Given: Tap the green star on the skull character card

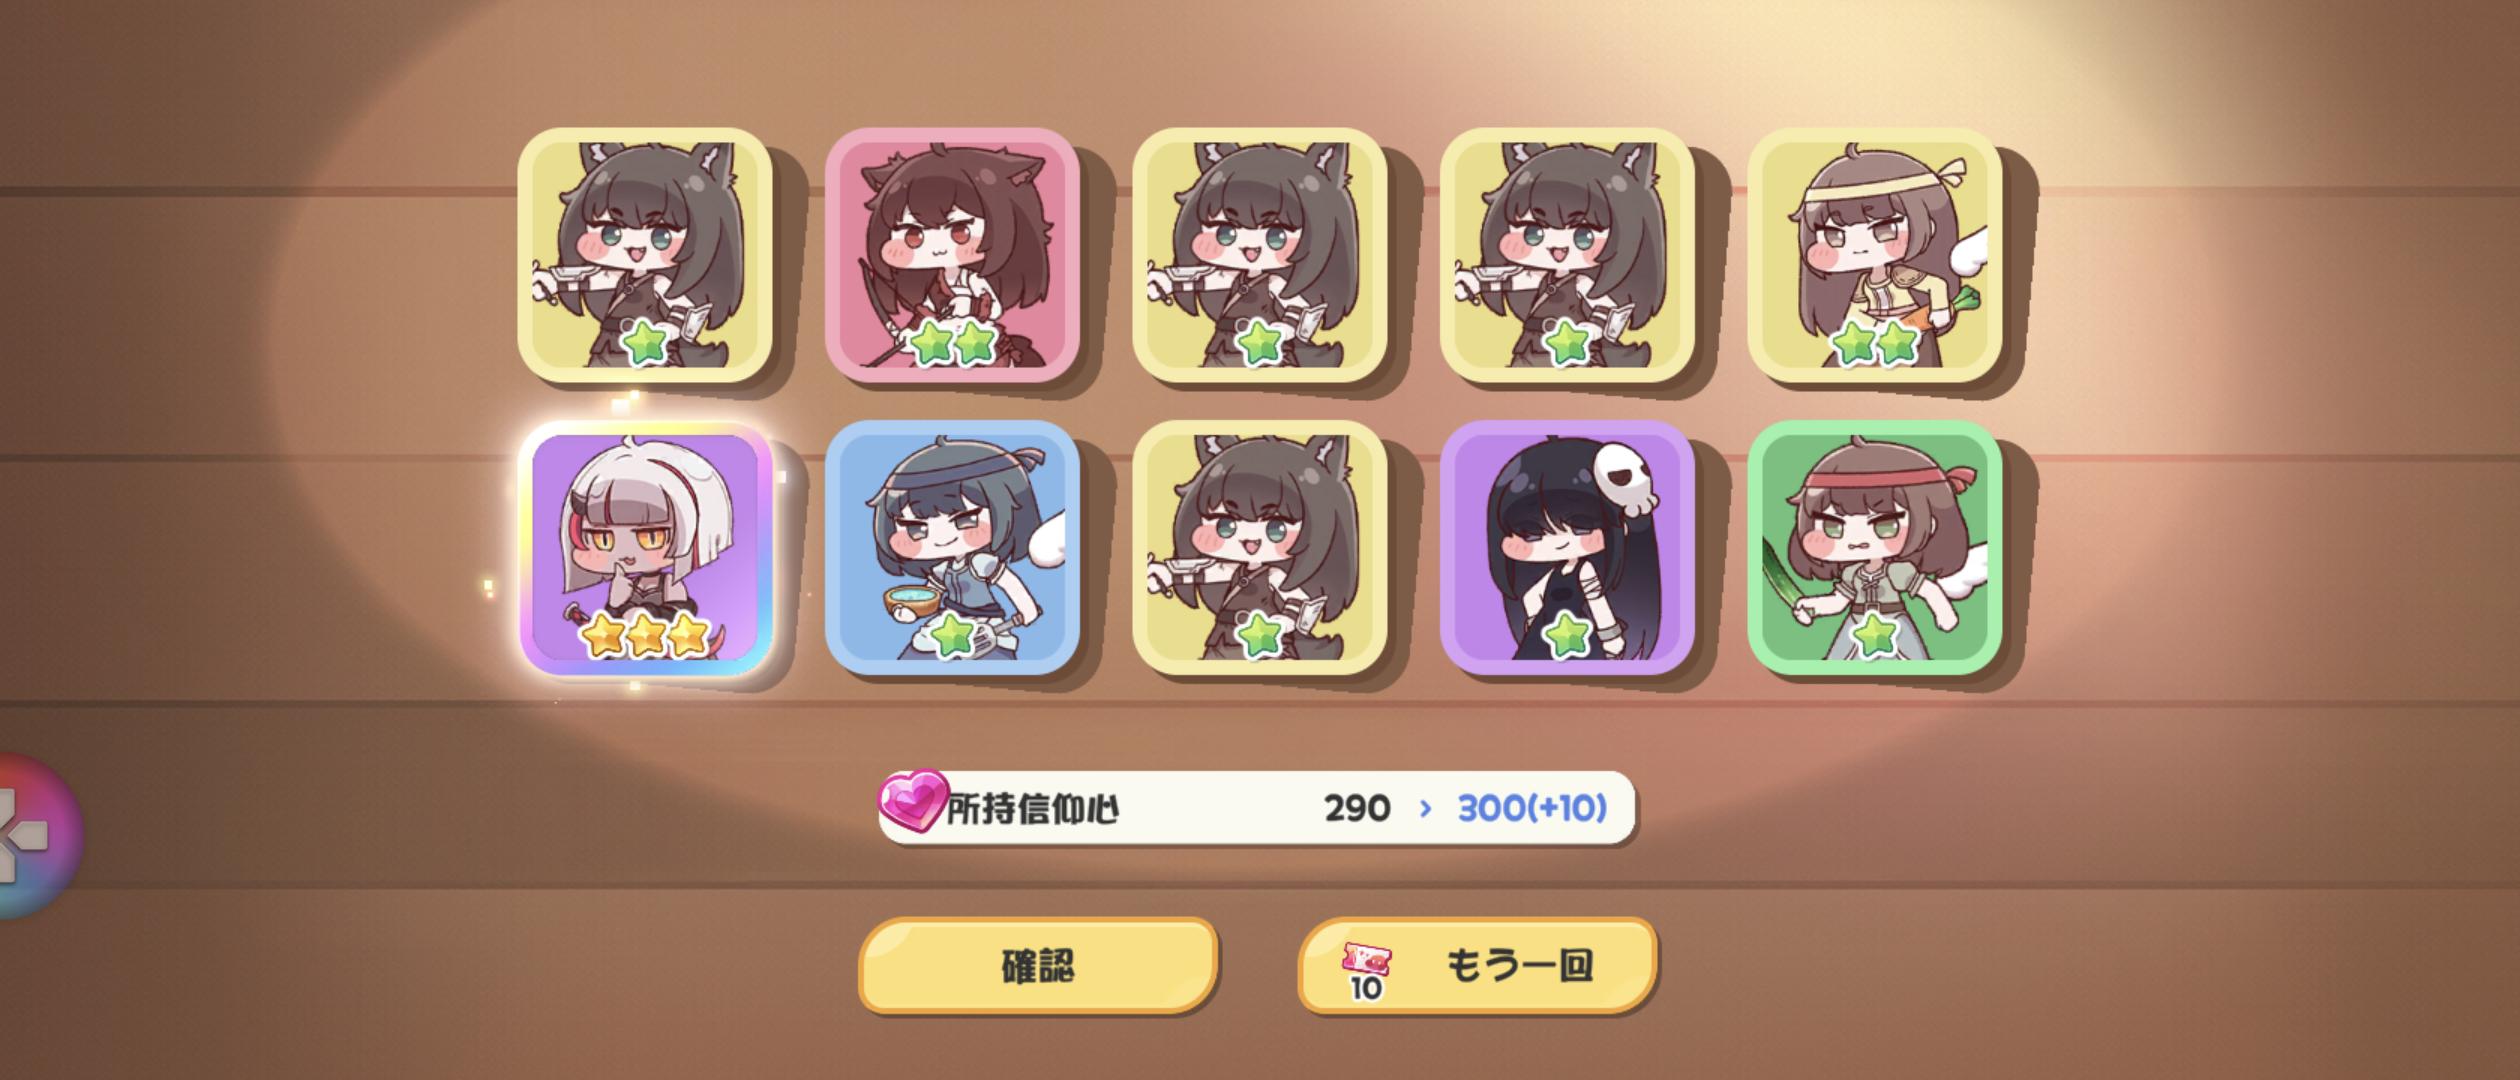Looking at the screenshot, I should coord(1567,635).
